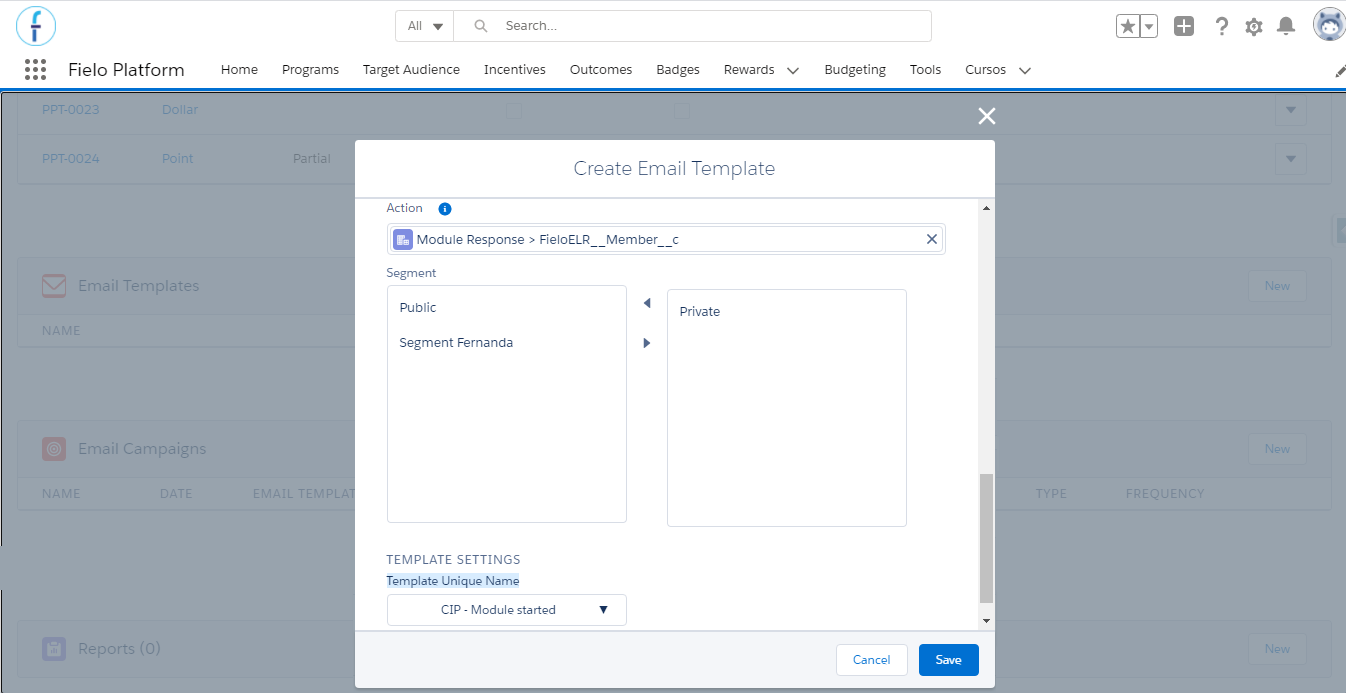Open the search scope All dropdown

click(x=425, y=26)
